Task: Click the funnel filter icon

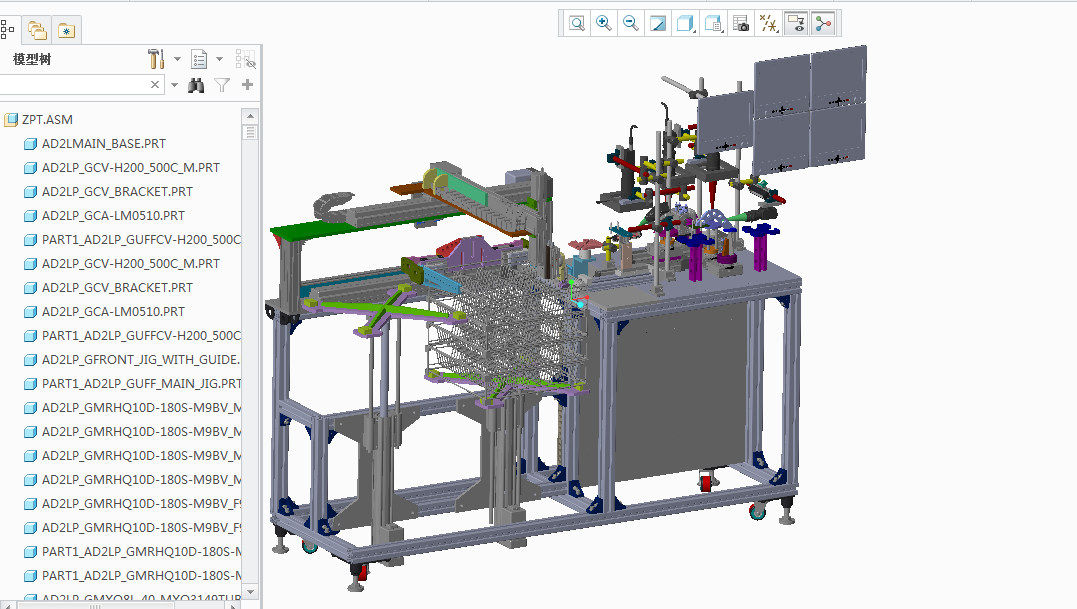Action: (222, 85)
